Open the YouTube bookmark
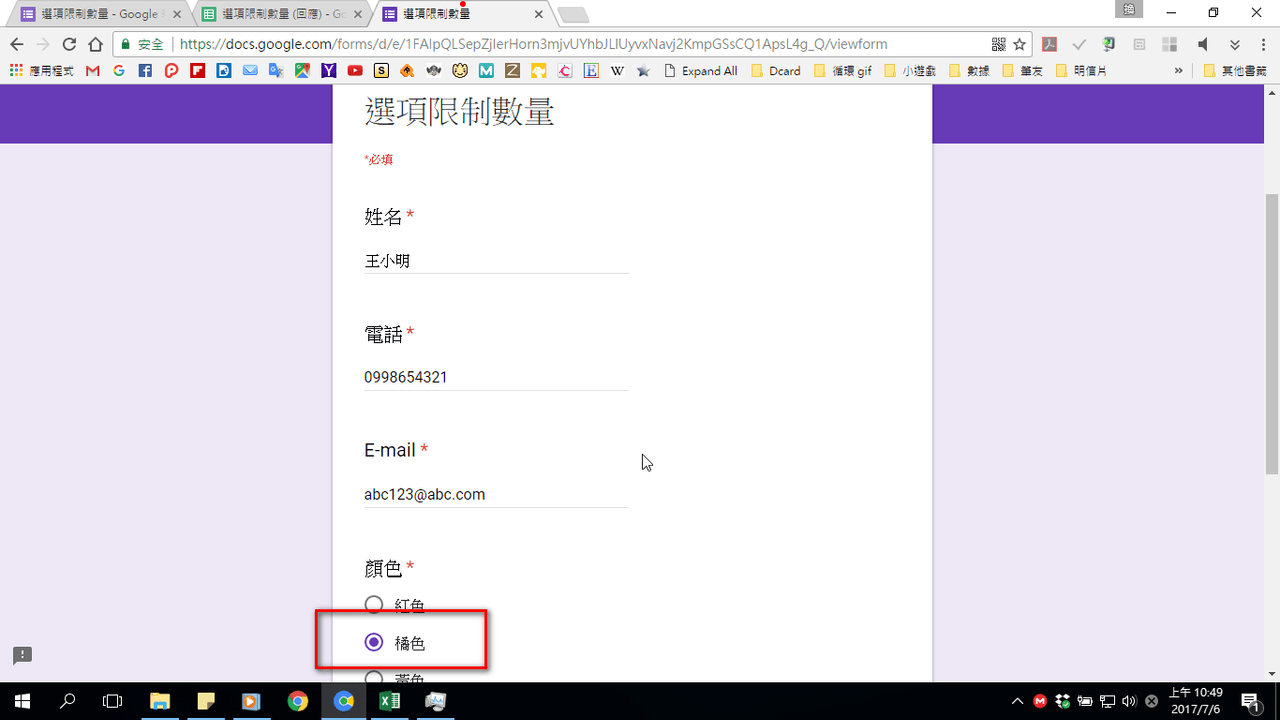 point(355,71)
